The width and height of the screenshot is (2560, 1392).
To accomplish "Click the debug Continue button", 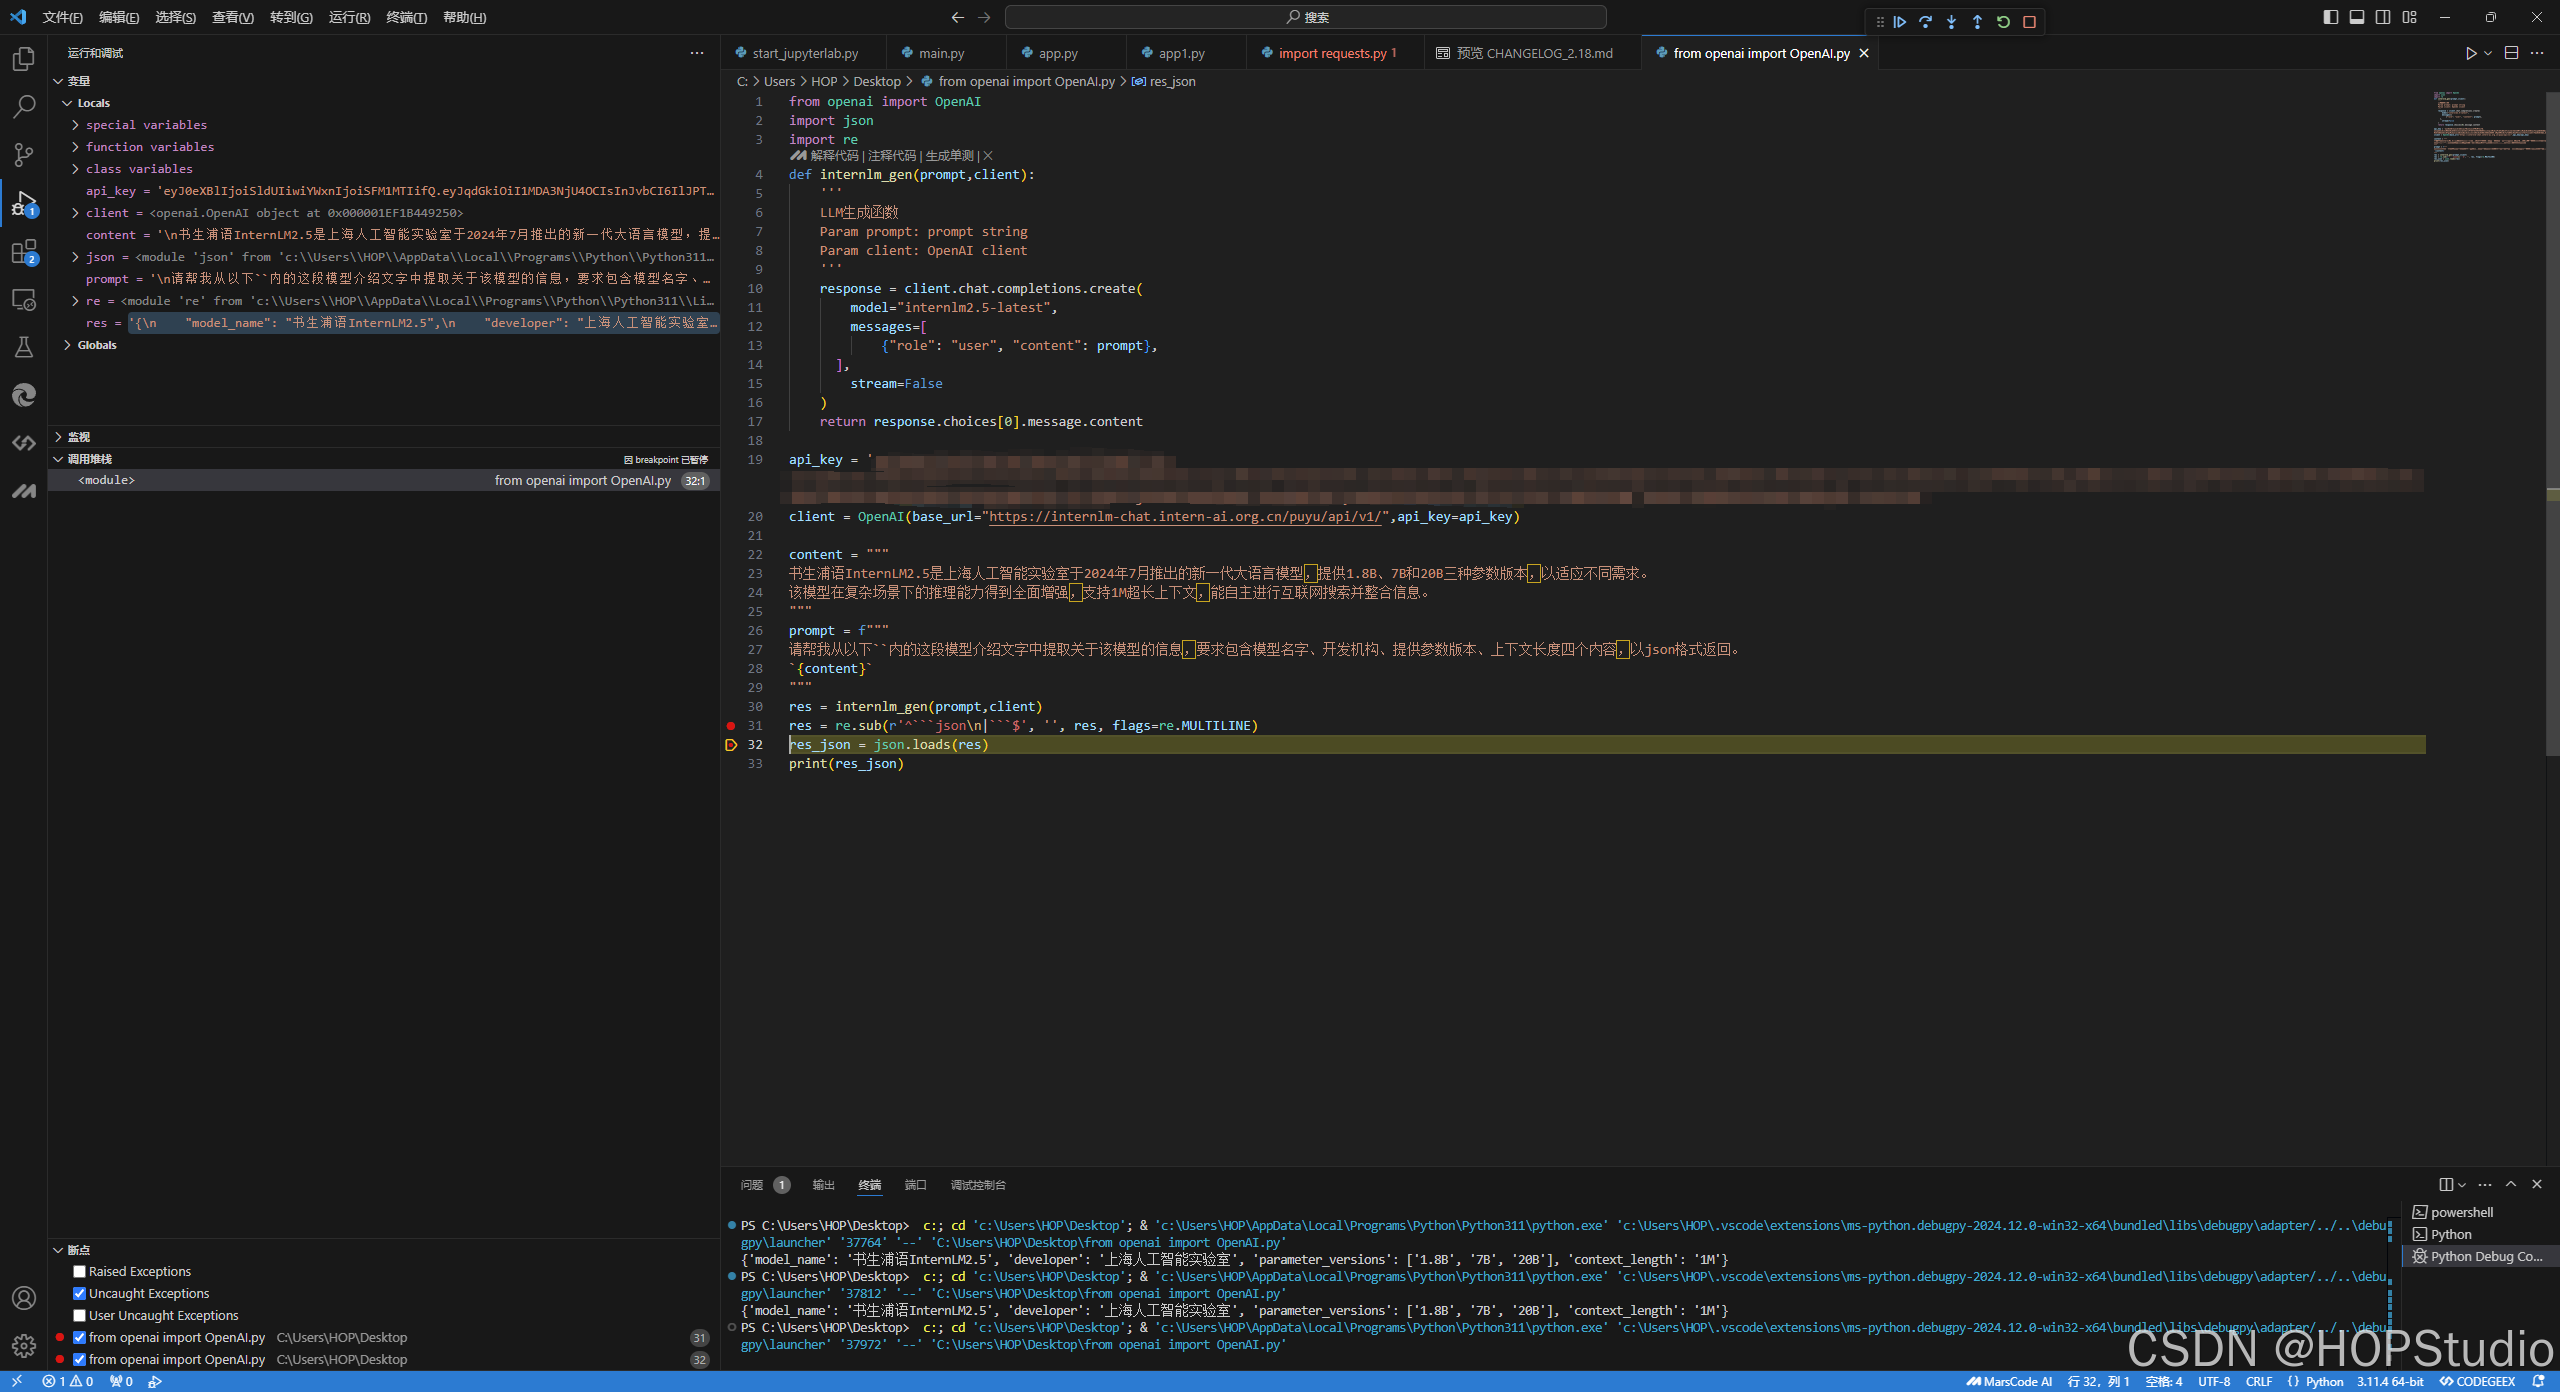I will [x=1899, y=22].
